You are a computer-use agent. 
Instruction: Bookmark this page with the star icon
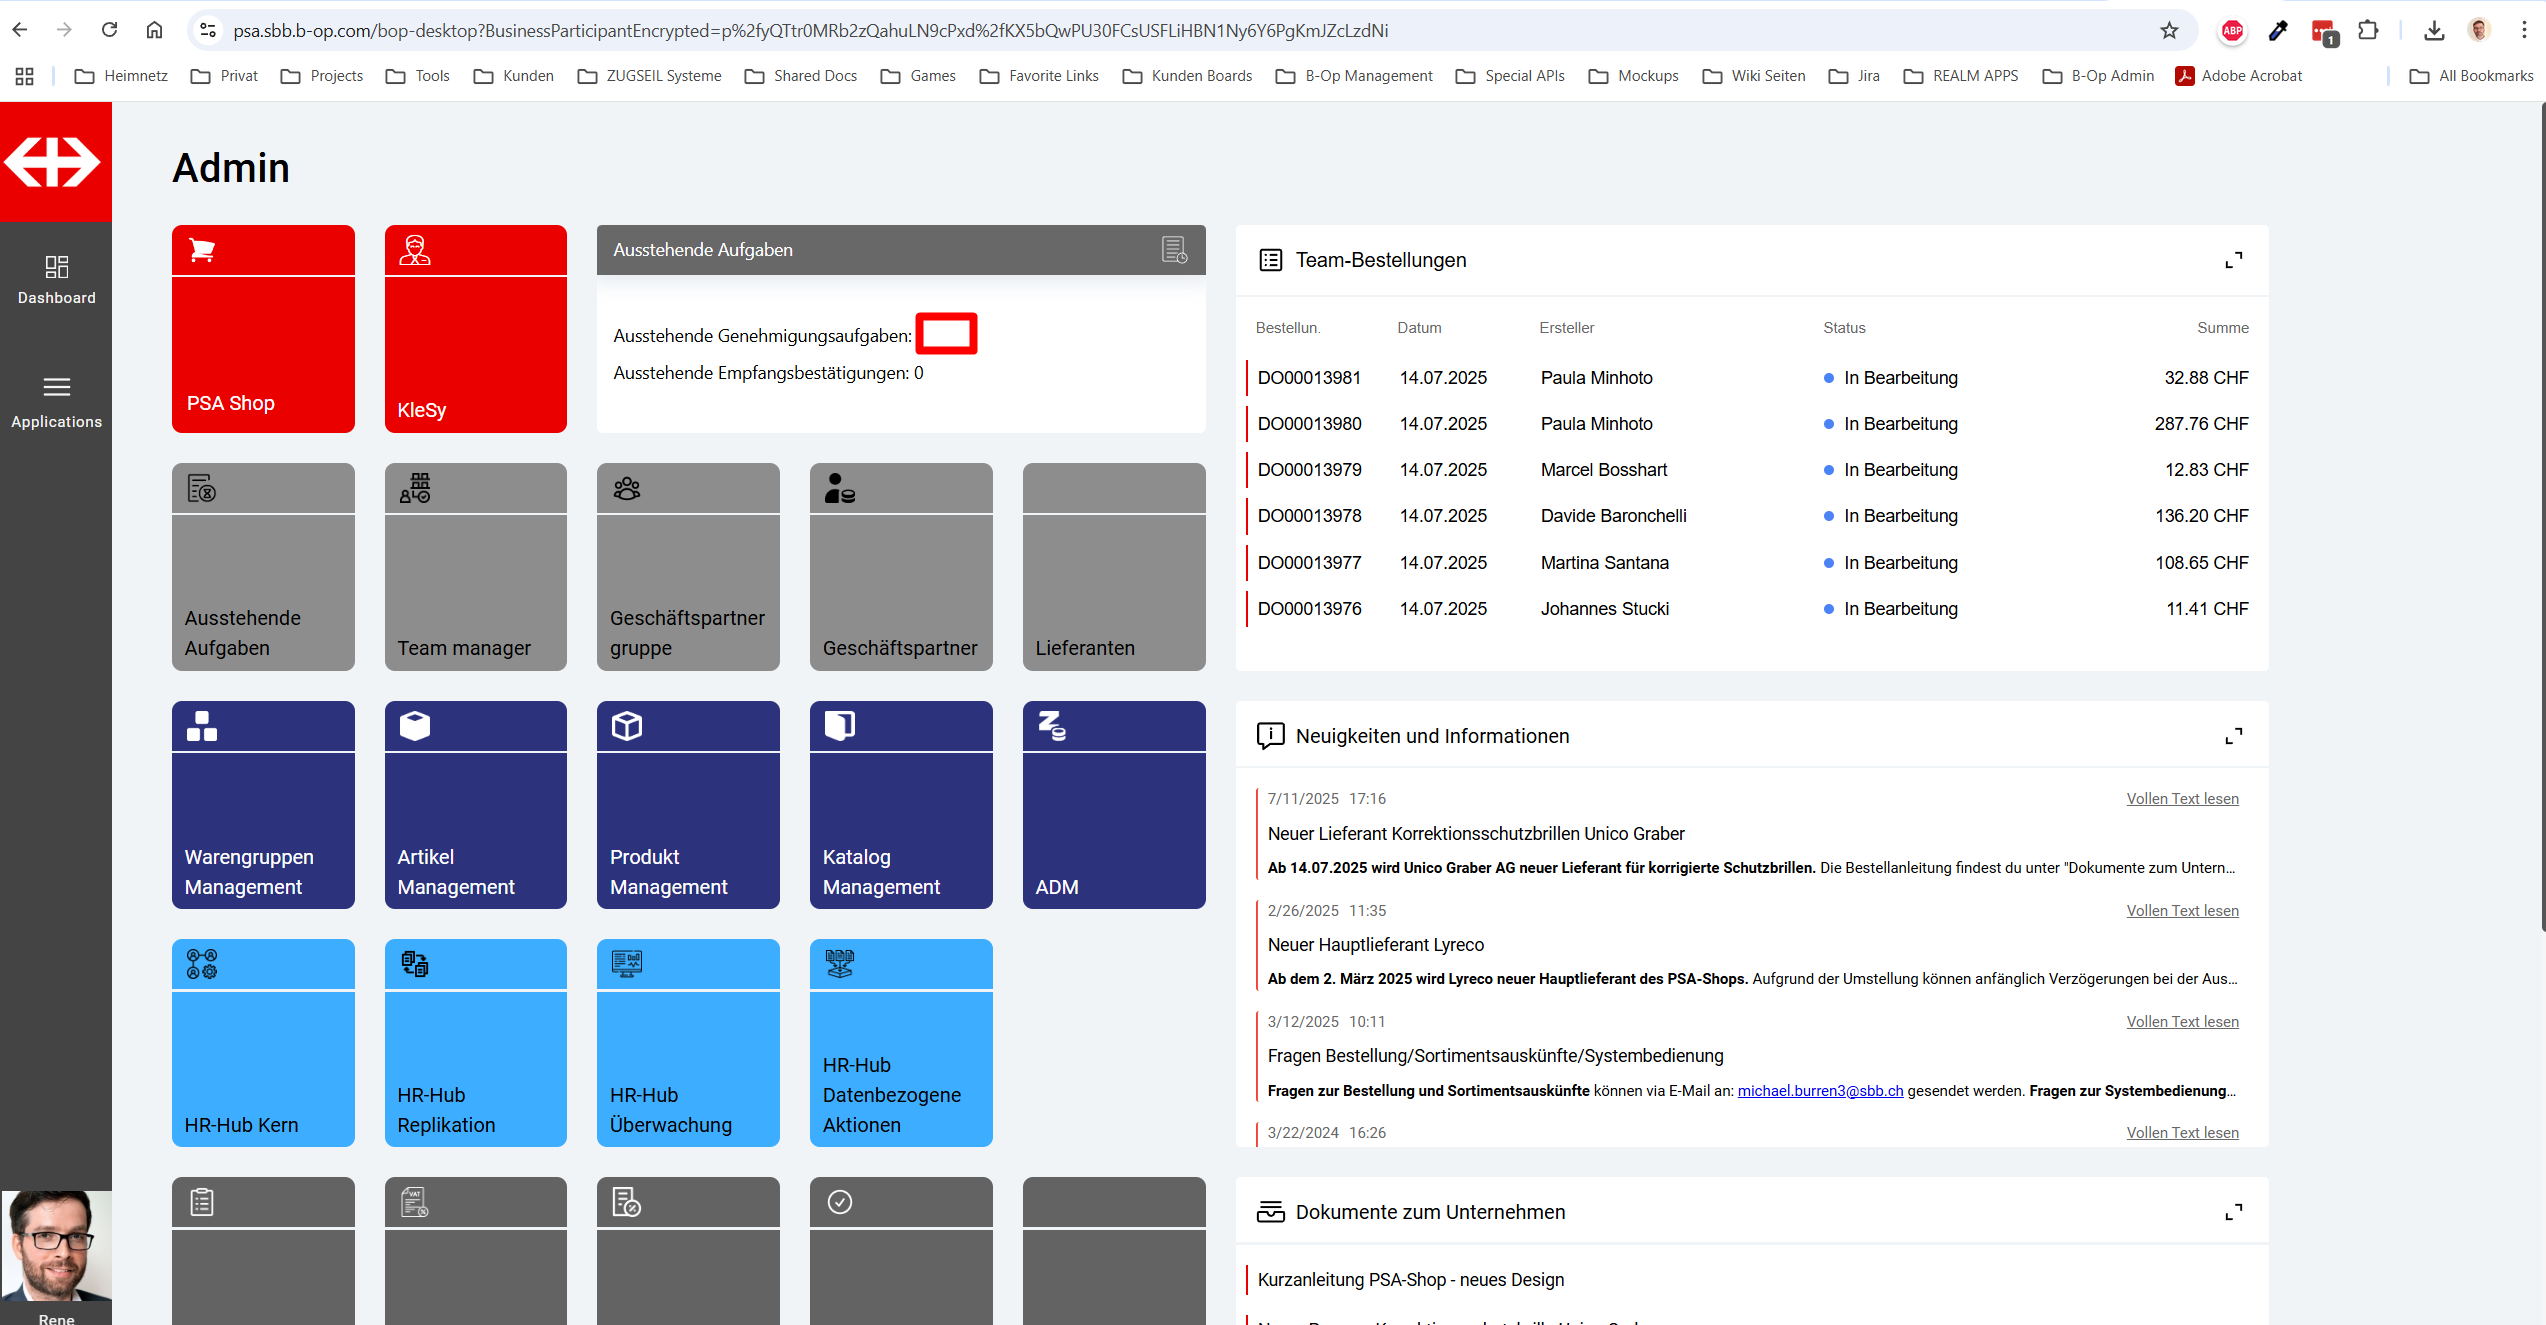tap(2168, 31)
